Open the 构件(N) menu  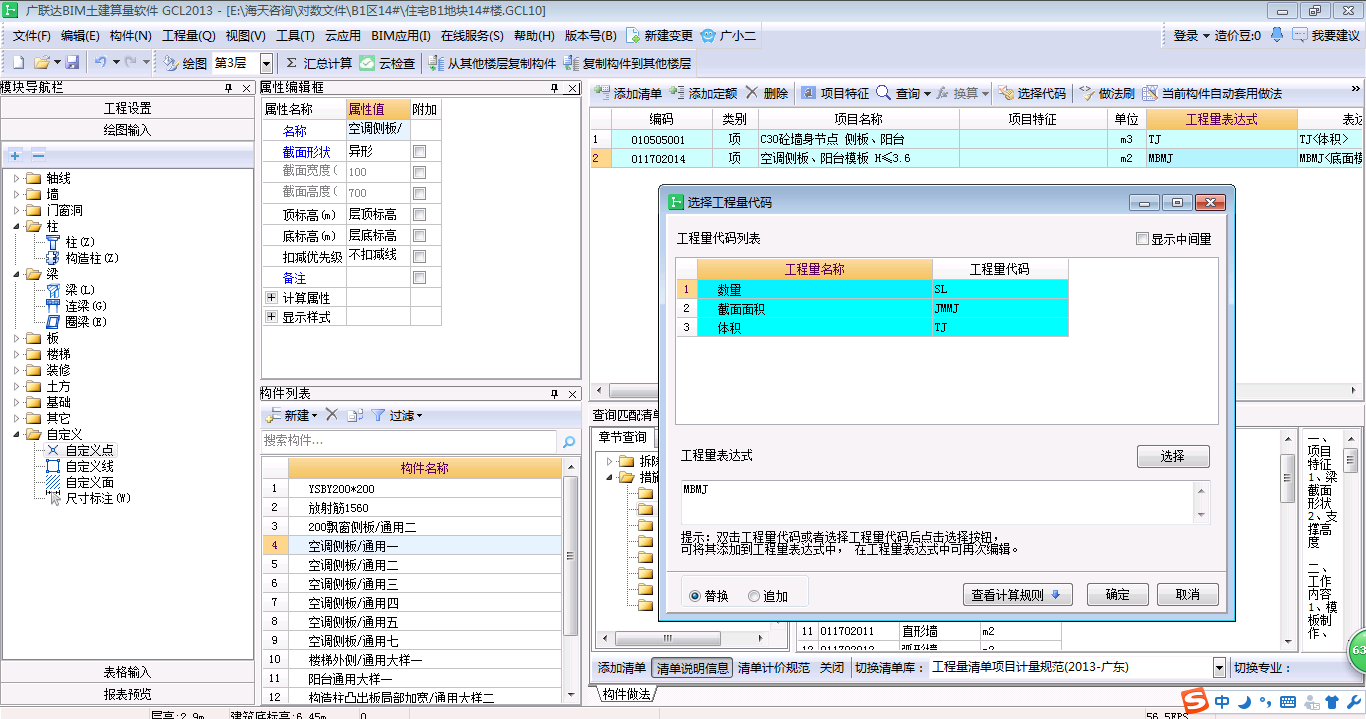pyautogui.click(x=131, y=35)
